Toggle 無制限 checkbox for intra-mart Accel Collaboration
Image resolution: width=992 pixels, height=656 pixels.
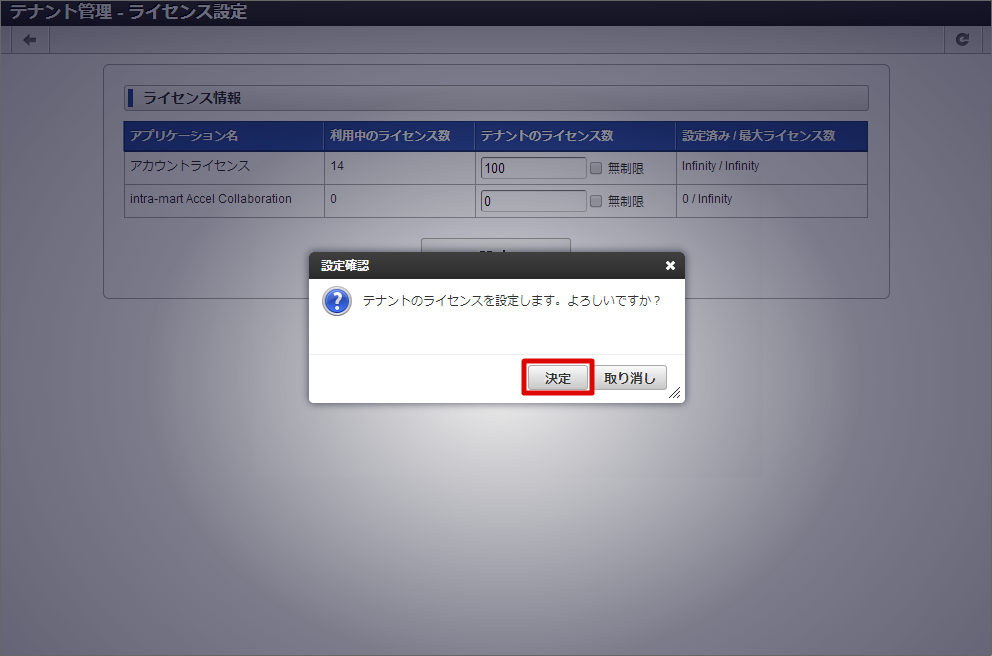[595, 201]
